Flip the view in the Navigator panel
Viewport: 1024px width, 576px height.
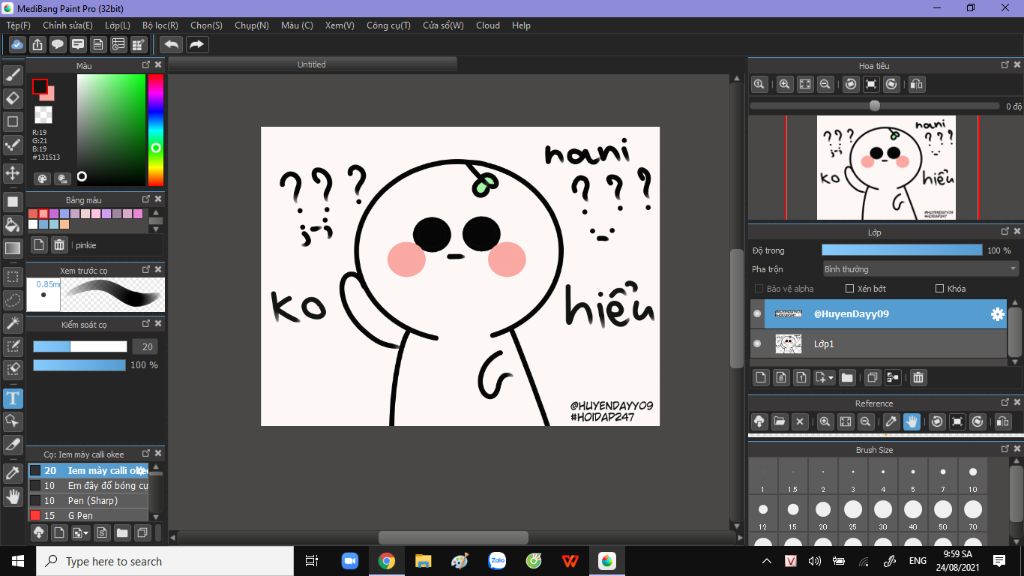coord(917,85)
